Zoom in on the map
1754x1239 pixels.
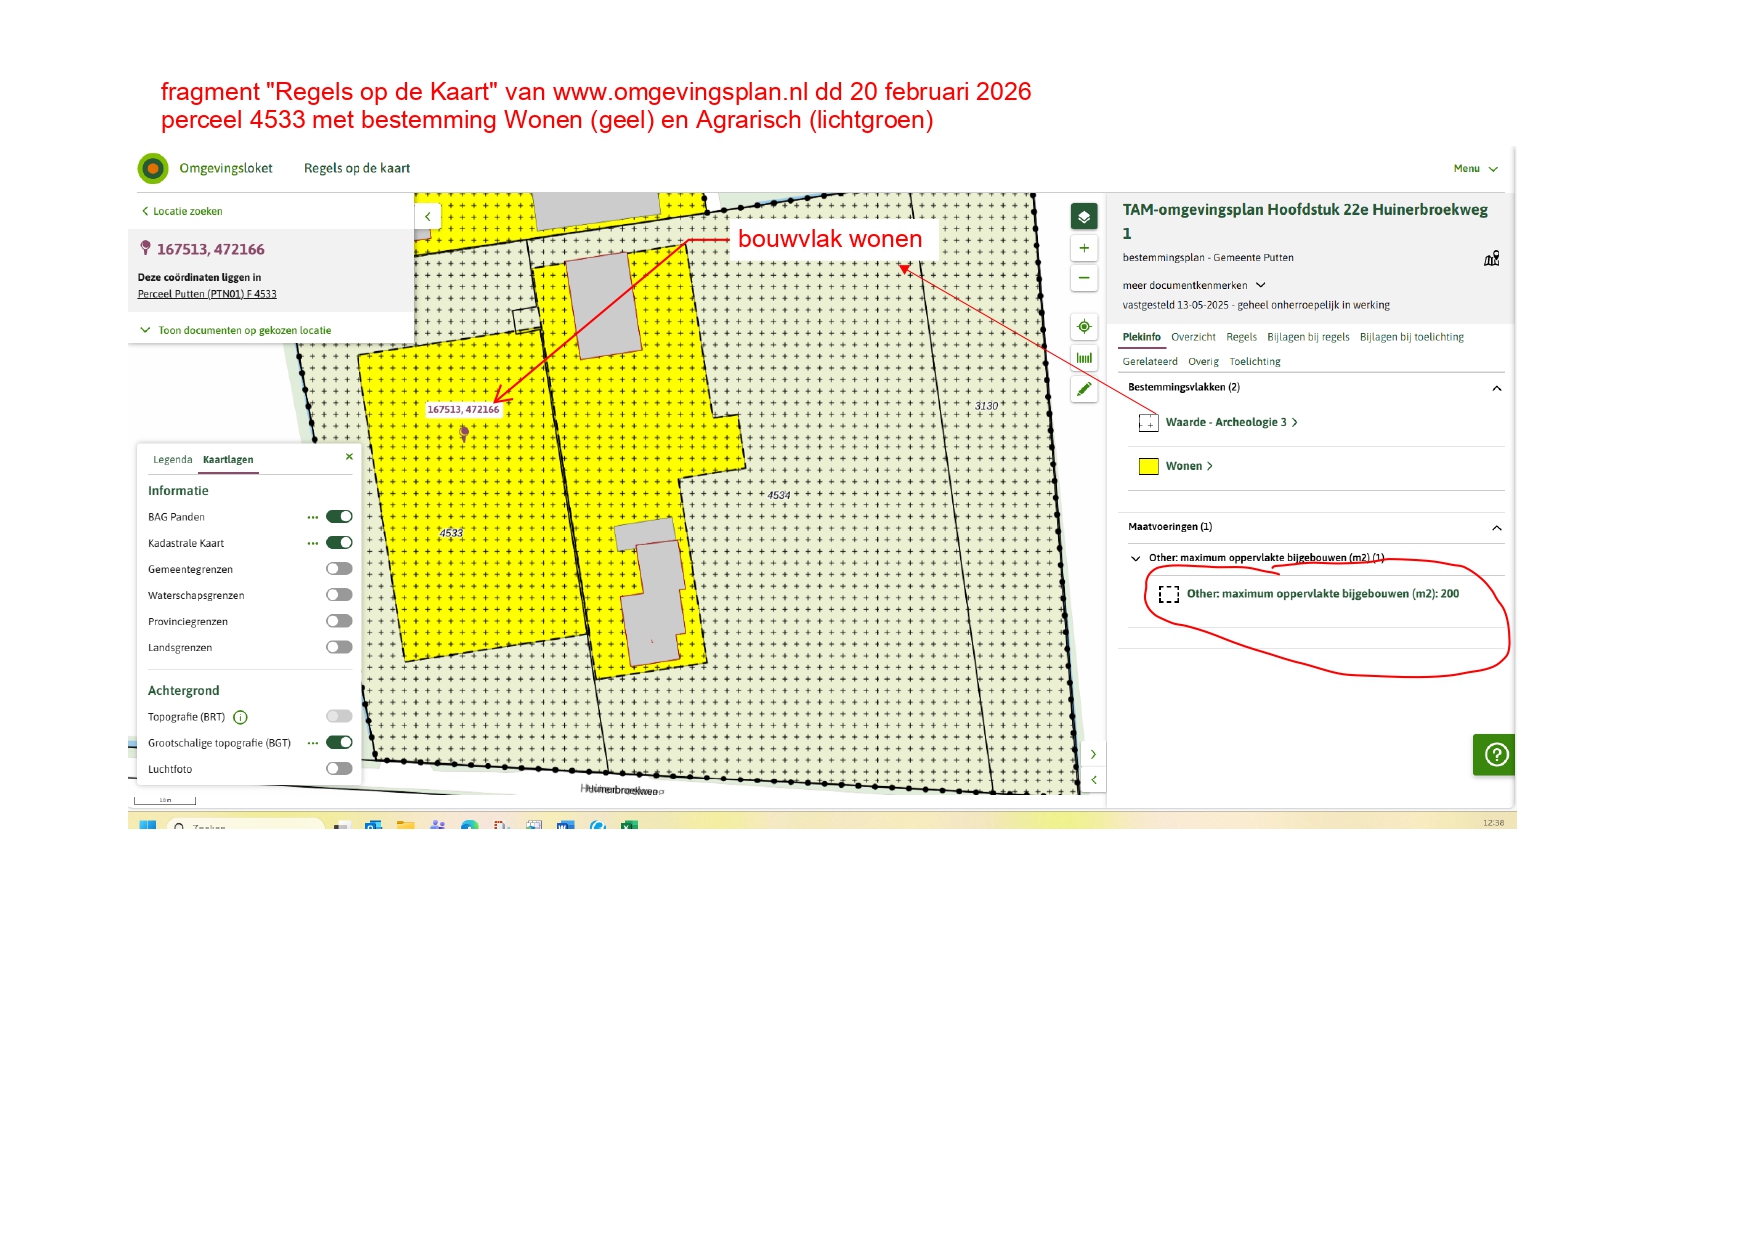1084,248
